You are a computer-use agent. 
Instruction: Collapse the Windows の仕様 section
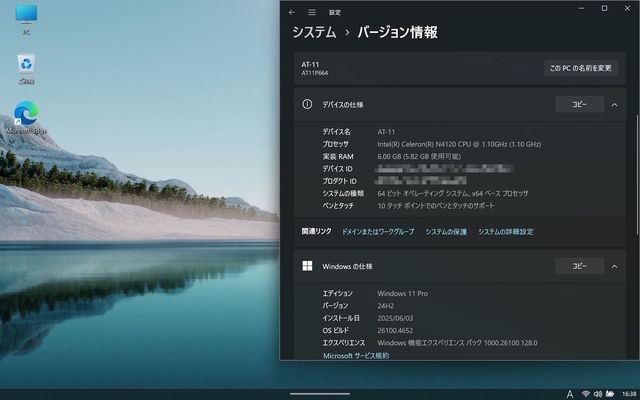point(614,267)
